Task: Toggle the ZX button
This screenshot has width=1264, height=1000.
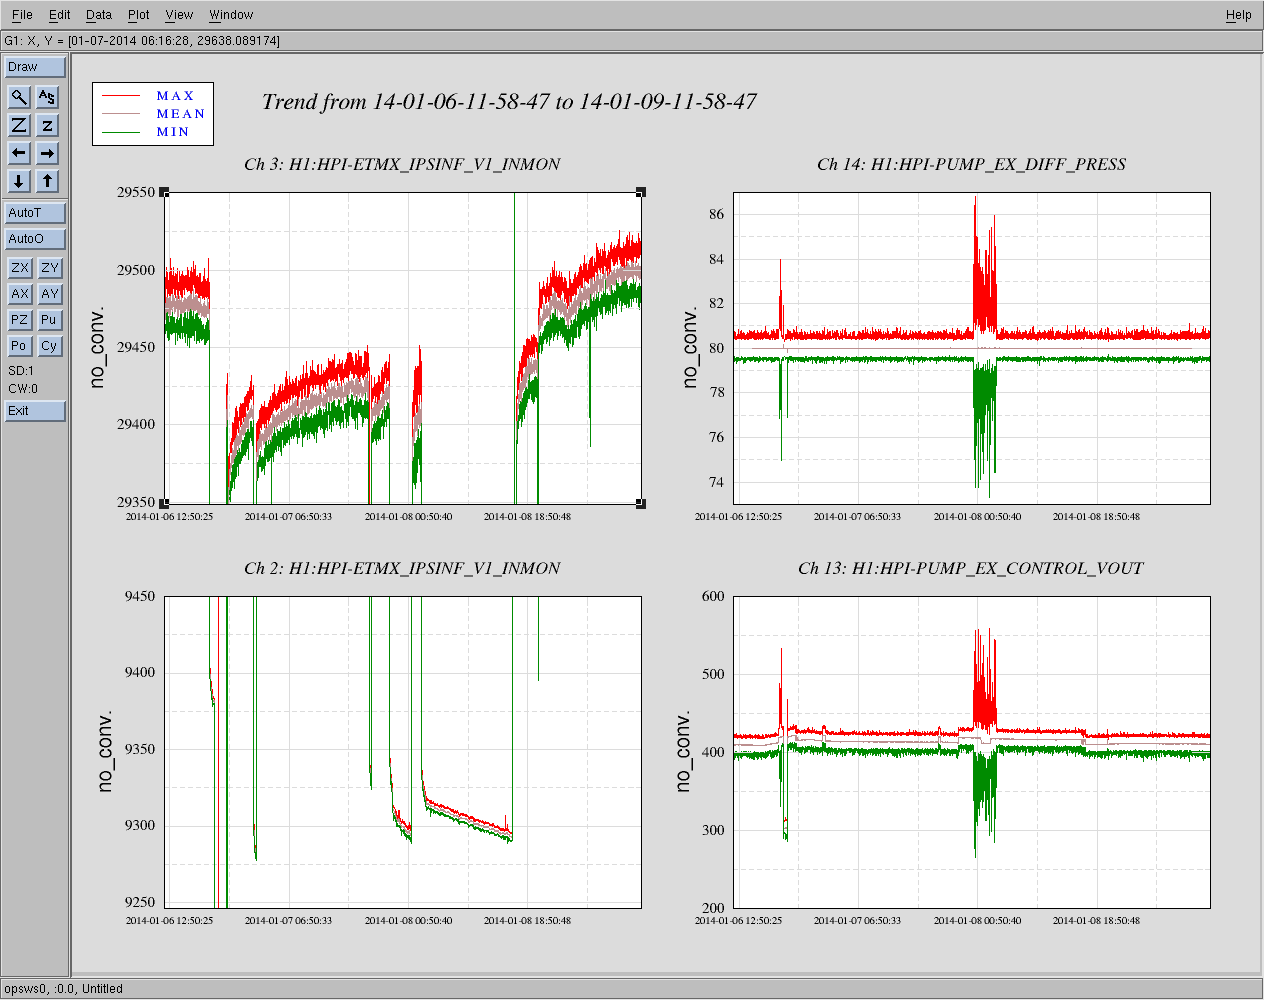Action: click(20, 268)
